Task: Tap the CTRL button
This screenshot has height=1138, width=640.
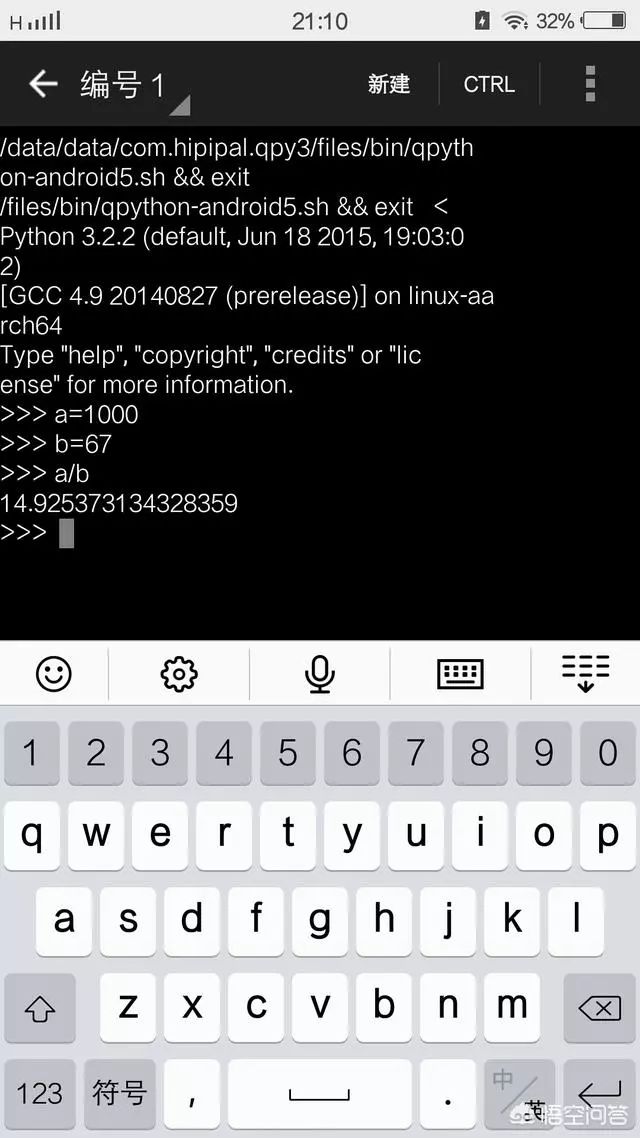Action: click(489, 84)
